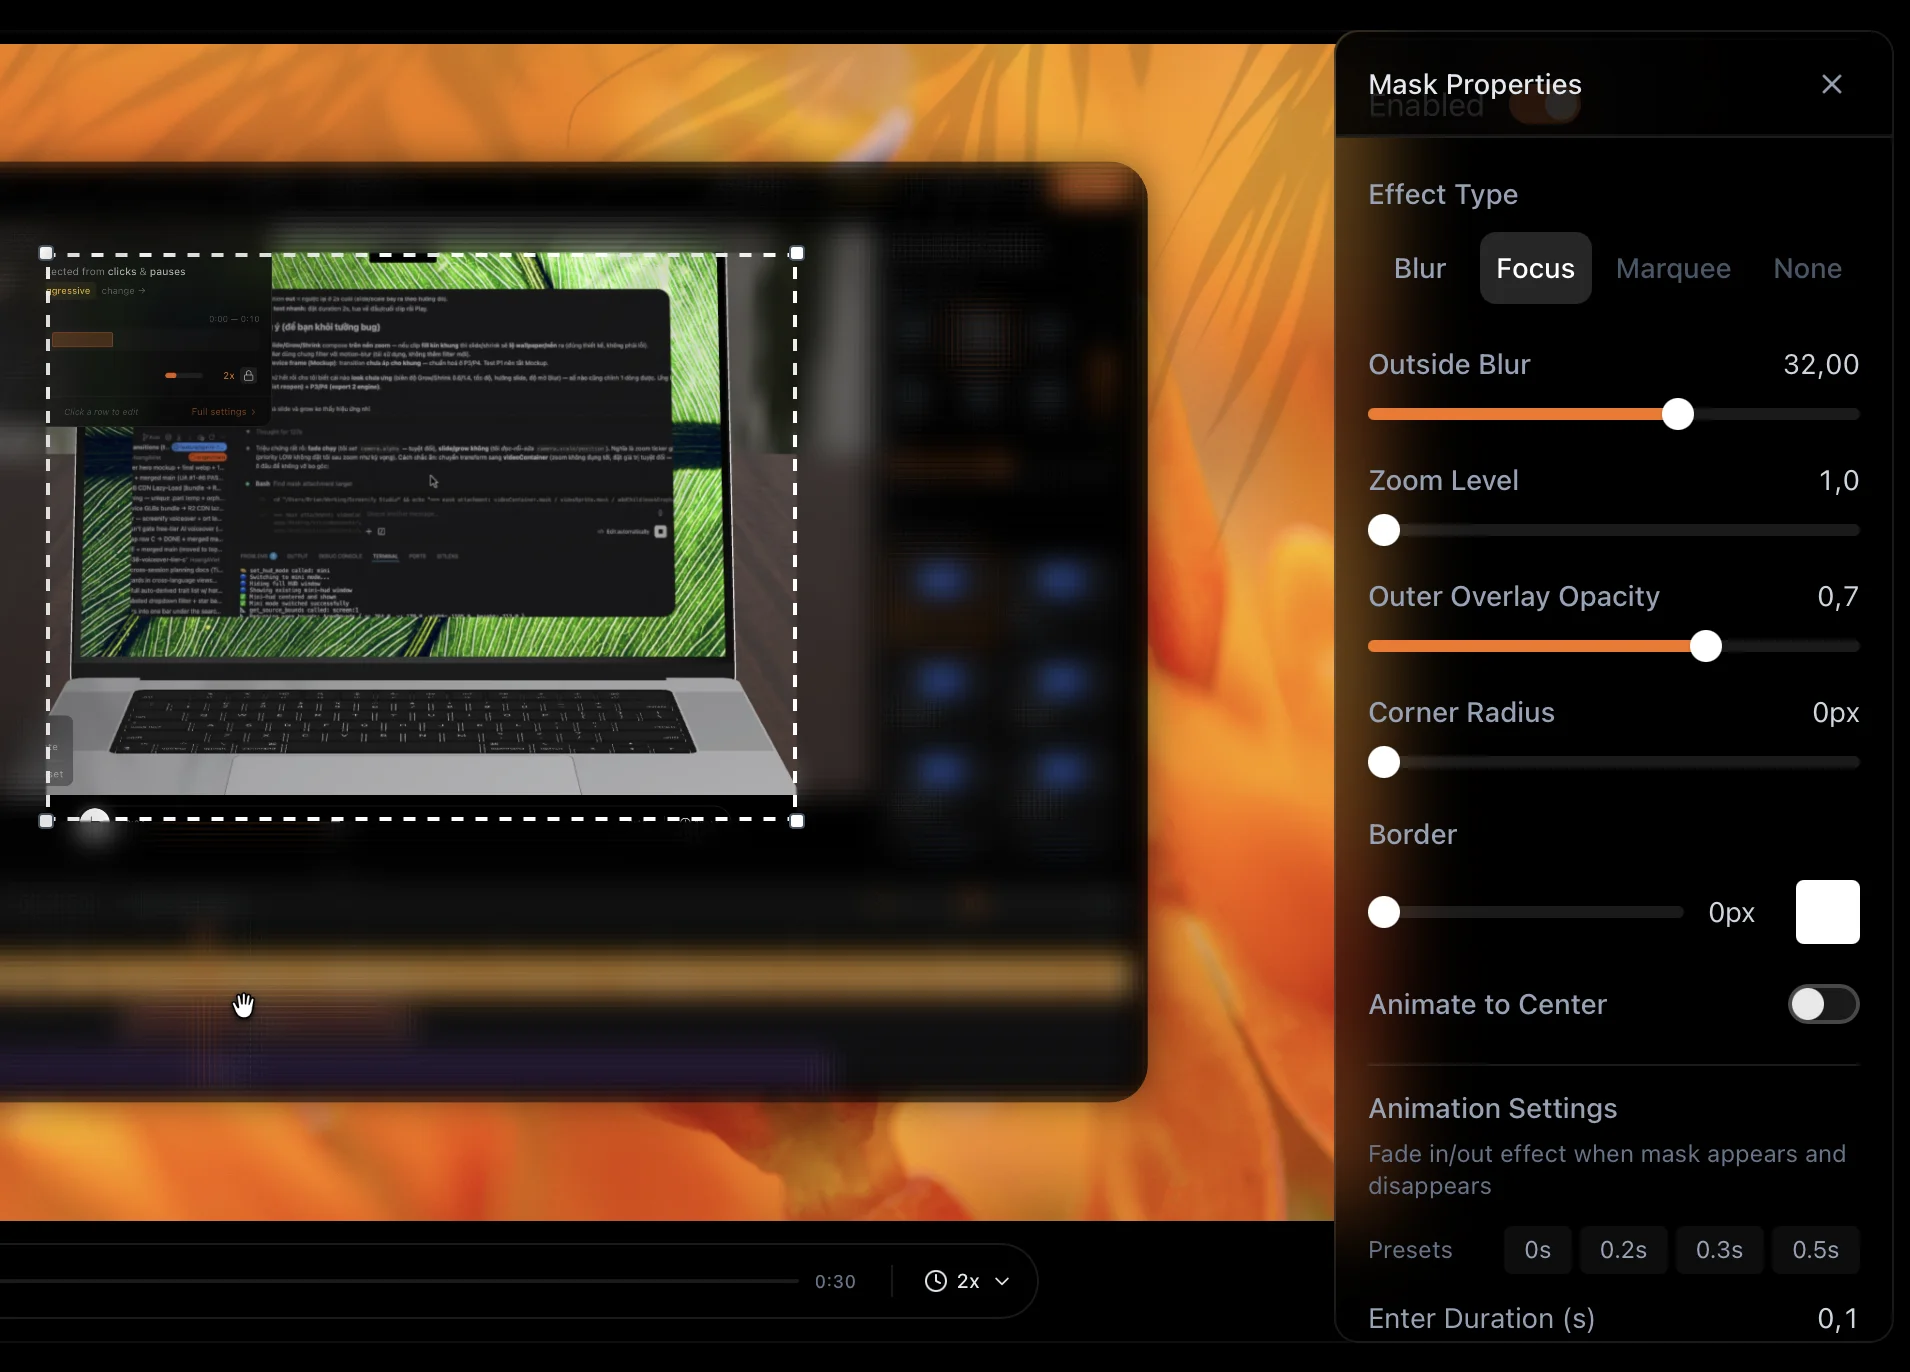Click the bottom-left mask selection handle
The height and width of the screenshot is (1372, 1910).
[x=46, y=821]
